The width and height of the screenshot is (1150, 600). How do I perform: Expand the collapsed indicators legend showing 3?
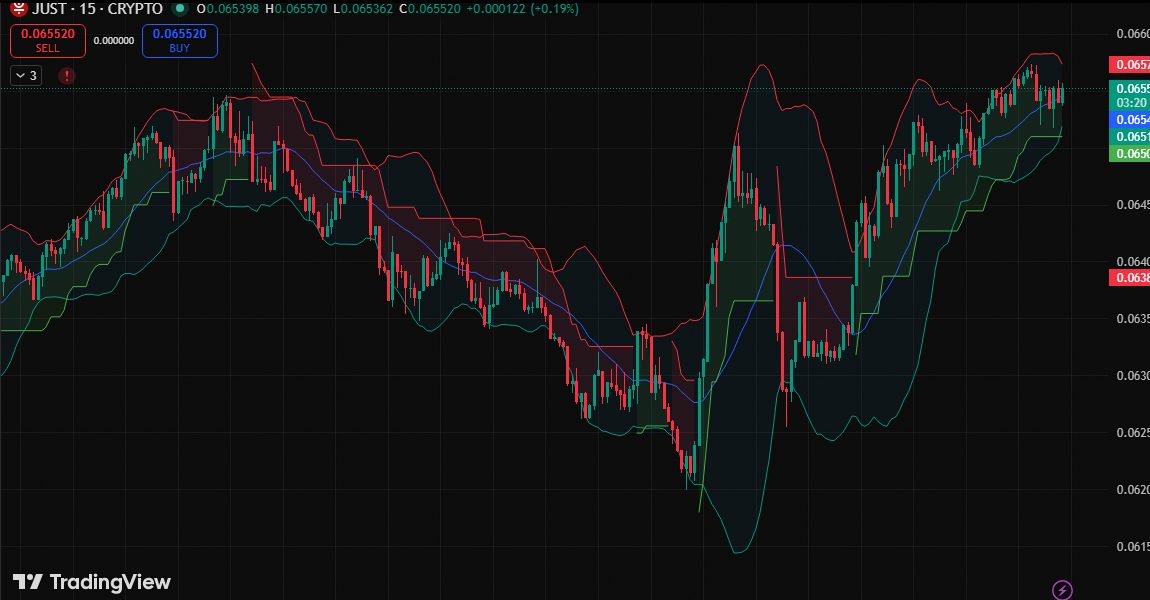[x=26, y=76]
